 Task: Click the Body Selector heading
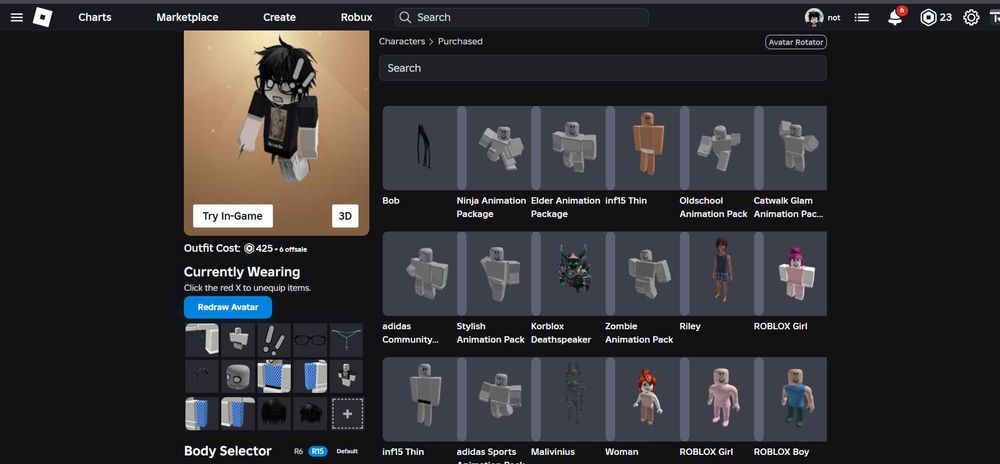click(228, 451)
